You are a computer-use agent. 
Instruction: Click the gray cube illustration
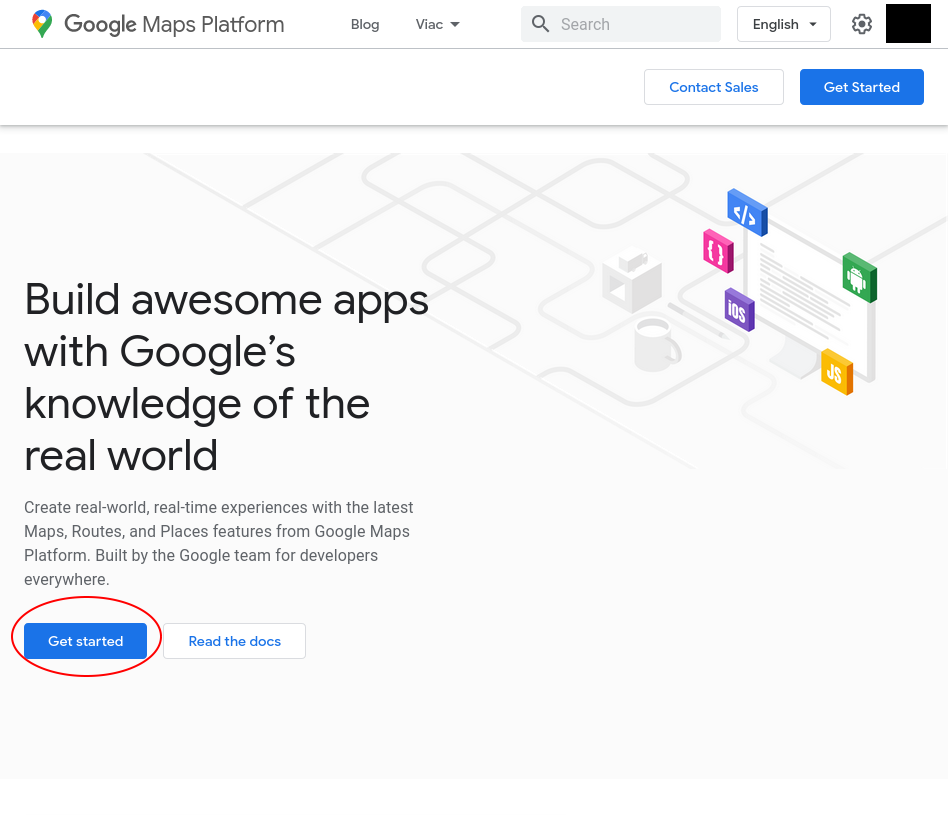632,280
